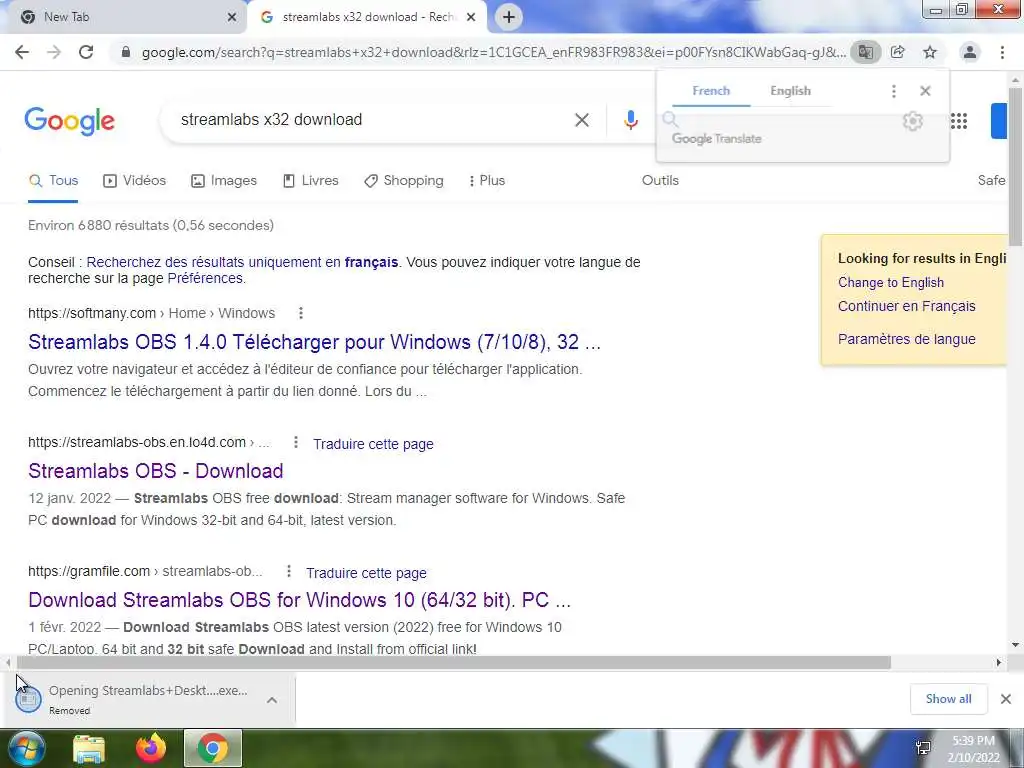Image resolution: width=1024 pixels, height=768 pixels.
Task: Click the padlock site info icon
Action: point(126,52)
